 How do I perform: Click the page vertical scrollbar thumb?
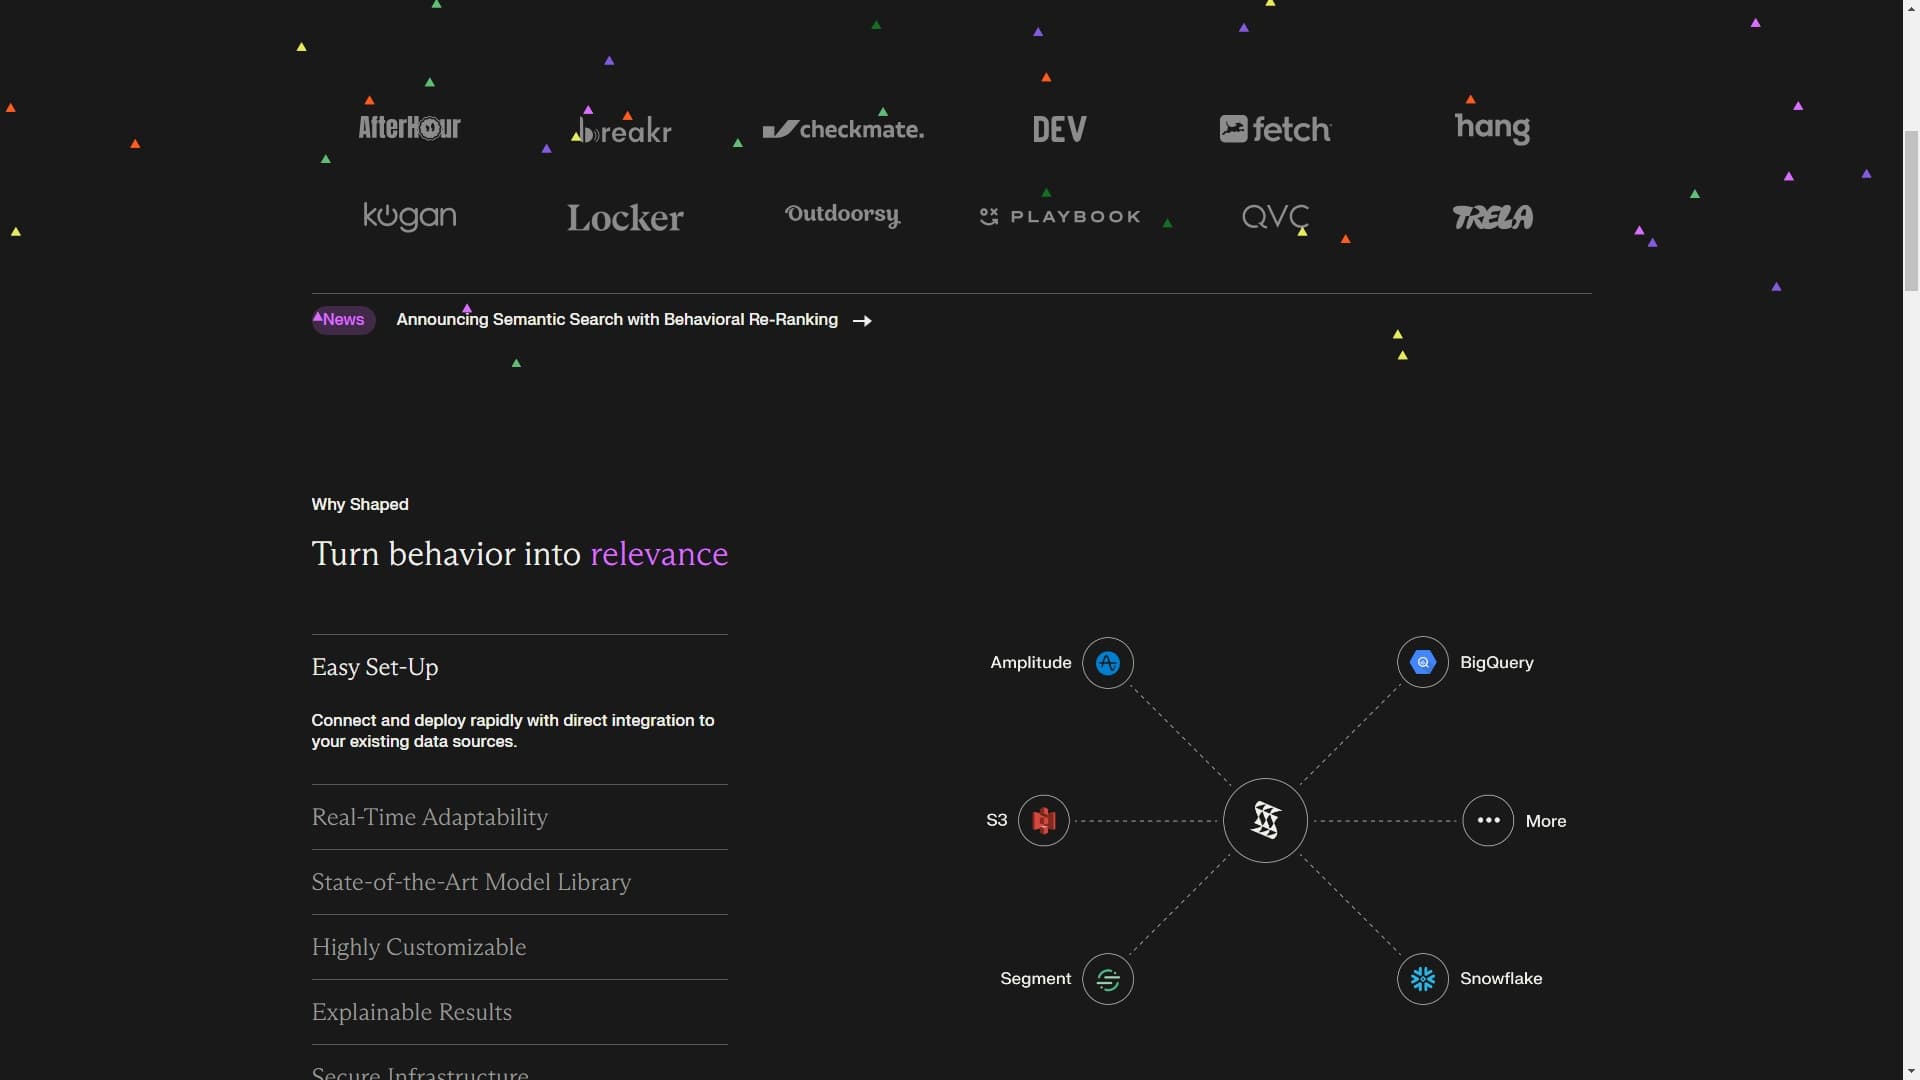1911,210
